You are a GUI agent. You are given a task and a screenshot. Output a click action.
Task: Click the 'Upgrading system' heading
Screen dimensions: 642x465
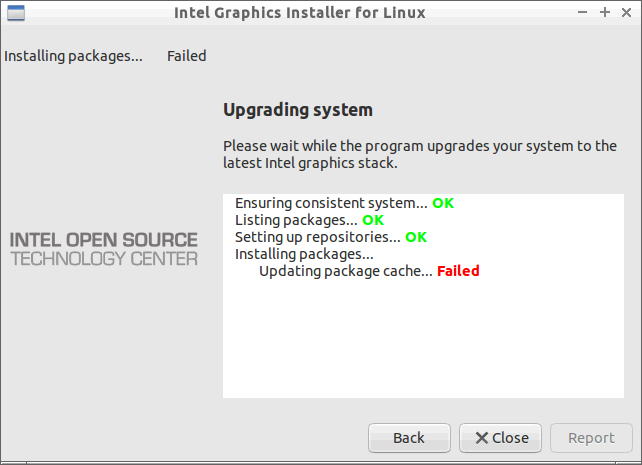(x=298, y=110)
